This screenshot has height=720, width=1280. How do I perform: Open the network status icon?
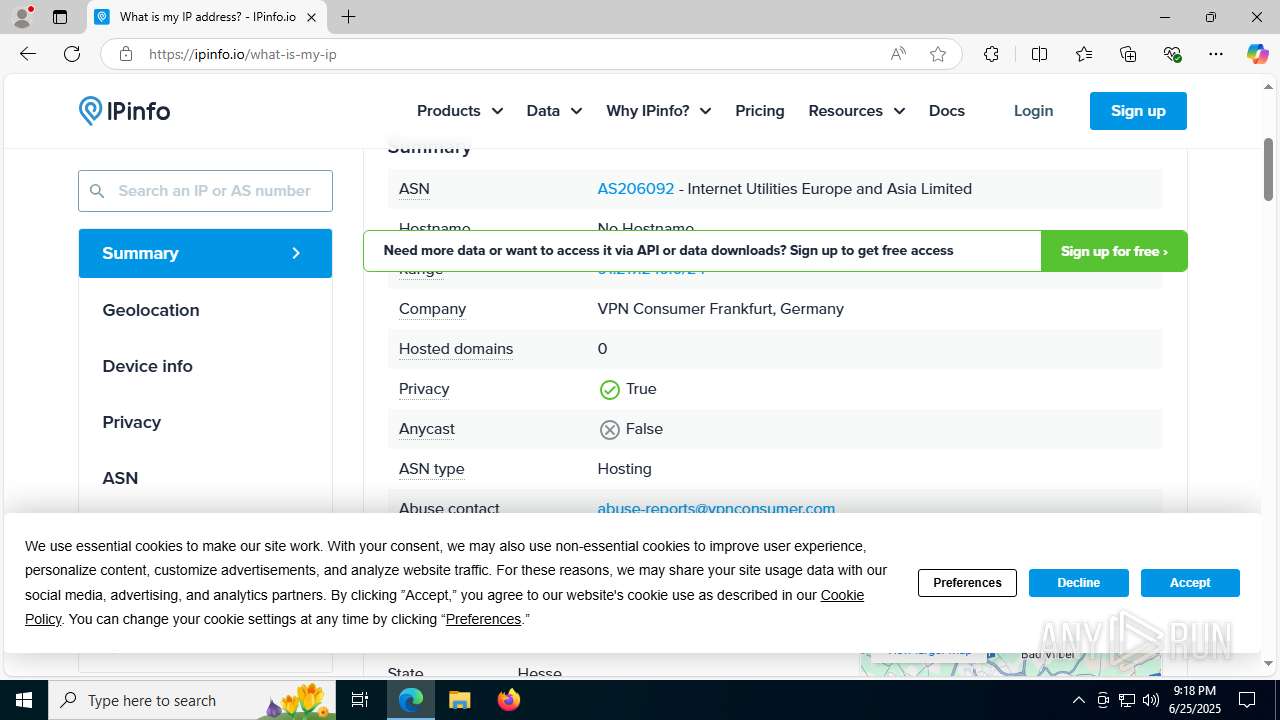1126,700
